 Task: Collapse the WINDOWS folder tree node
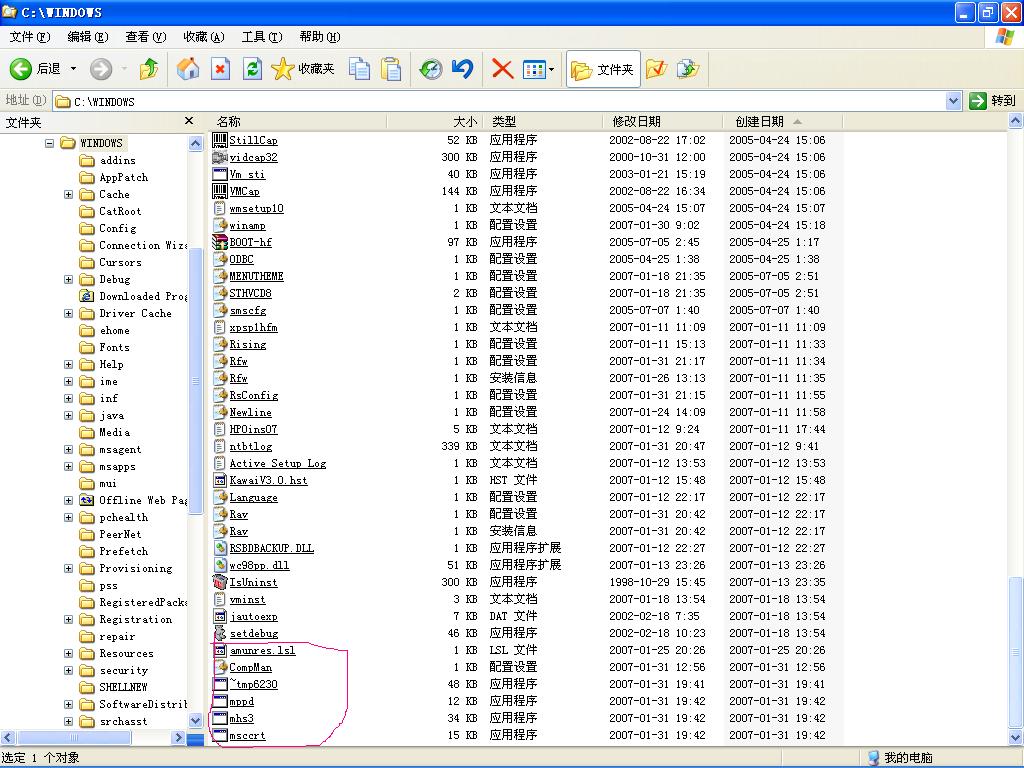coord(49,143)
